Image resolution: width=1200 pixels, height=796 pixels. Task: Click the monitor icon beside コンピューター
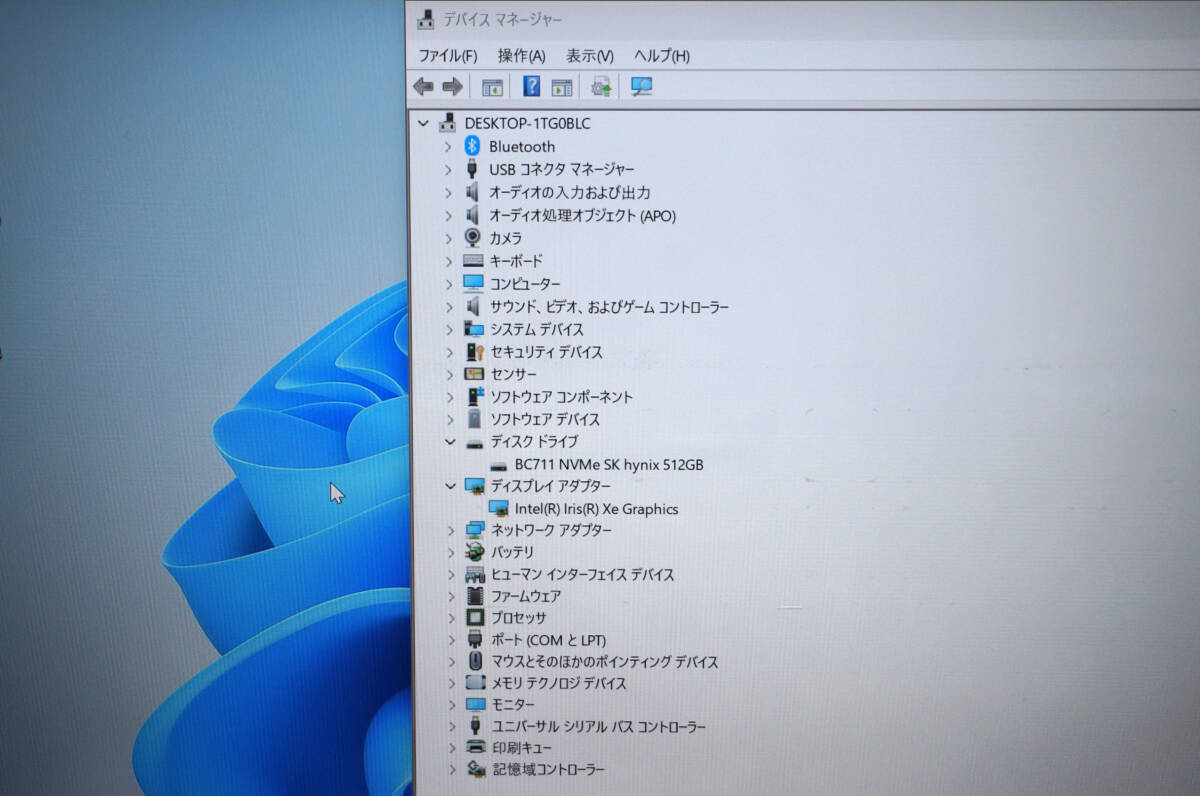tap(474, 284)
